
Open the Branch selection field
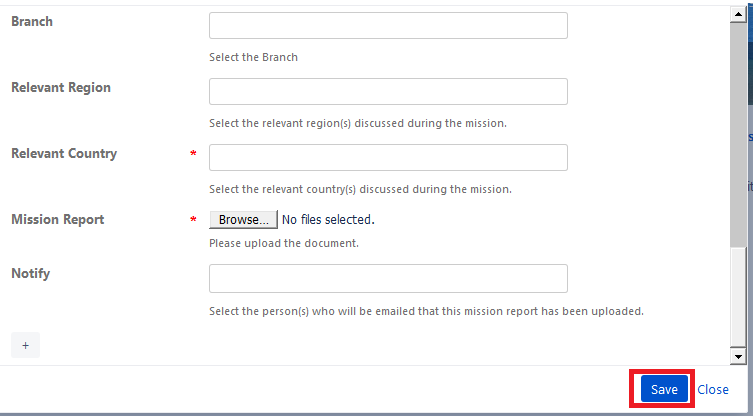point(388,25)
